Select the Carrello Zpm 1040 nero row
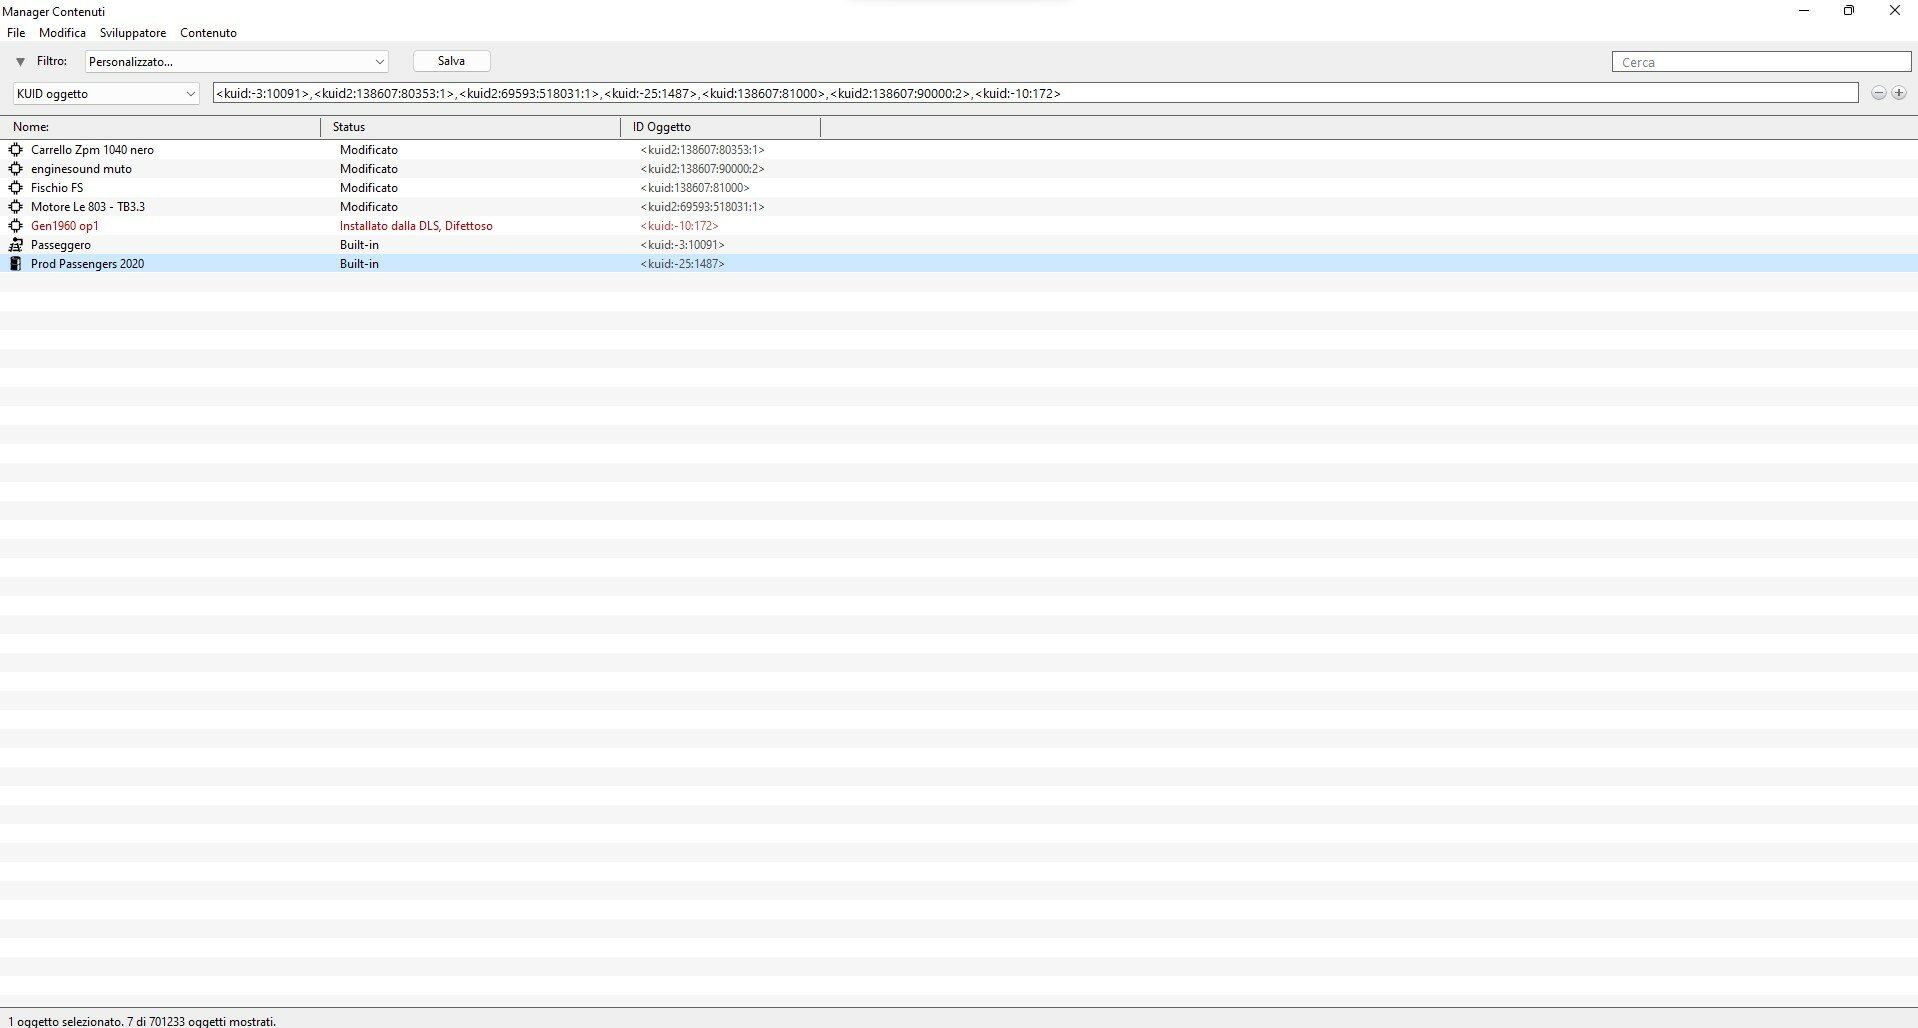 959,150
